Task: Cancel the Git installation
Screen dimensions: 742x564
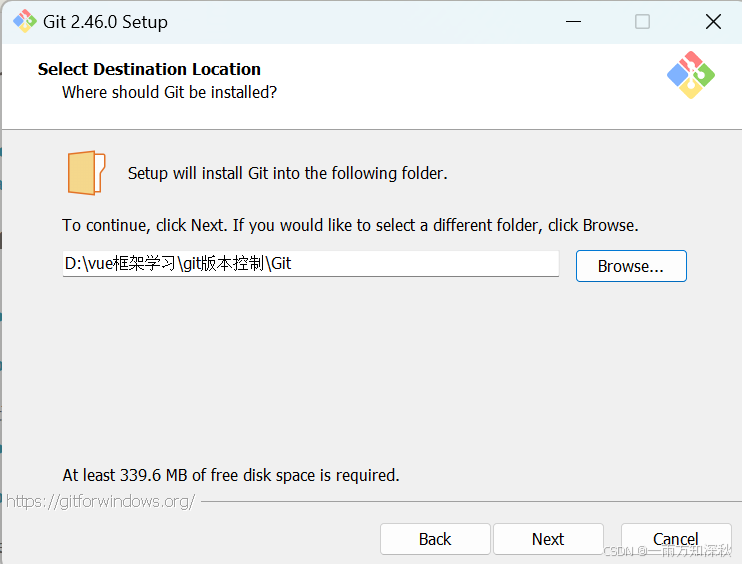Action: (676, 539)
